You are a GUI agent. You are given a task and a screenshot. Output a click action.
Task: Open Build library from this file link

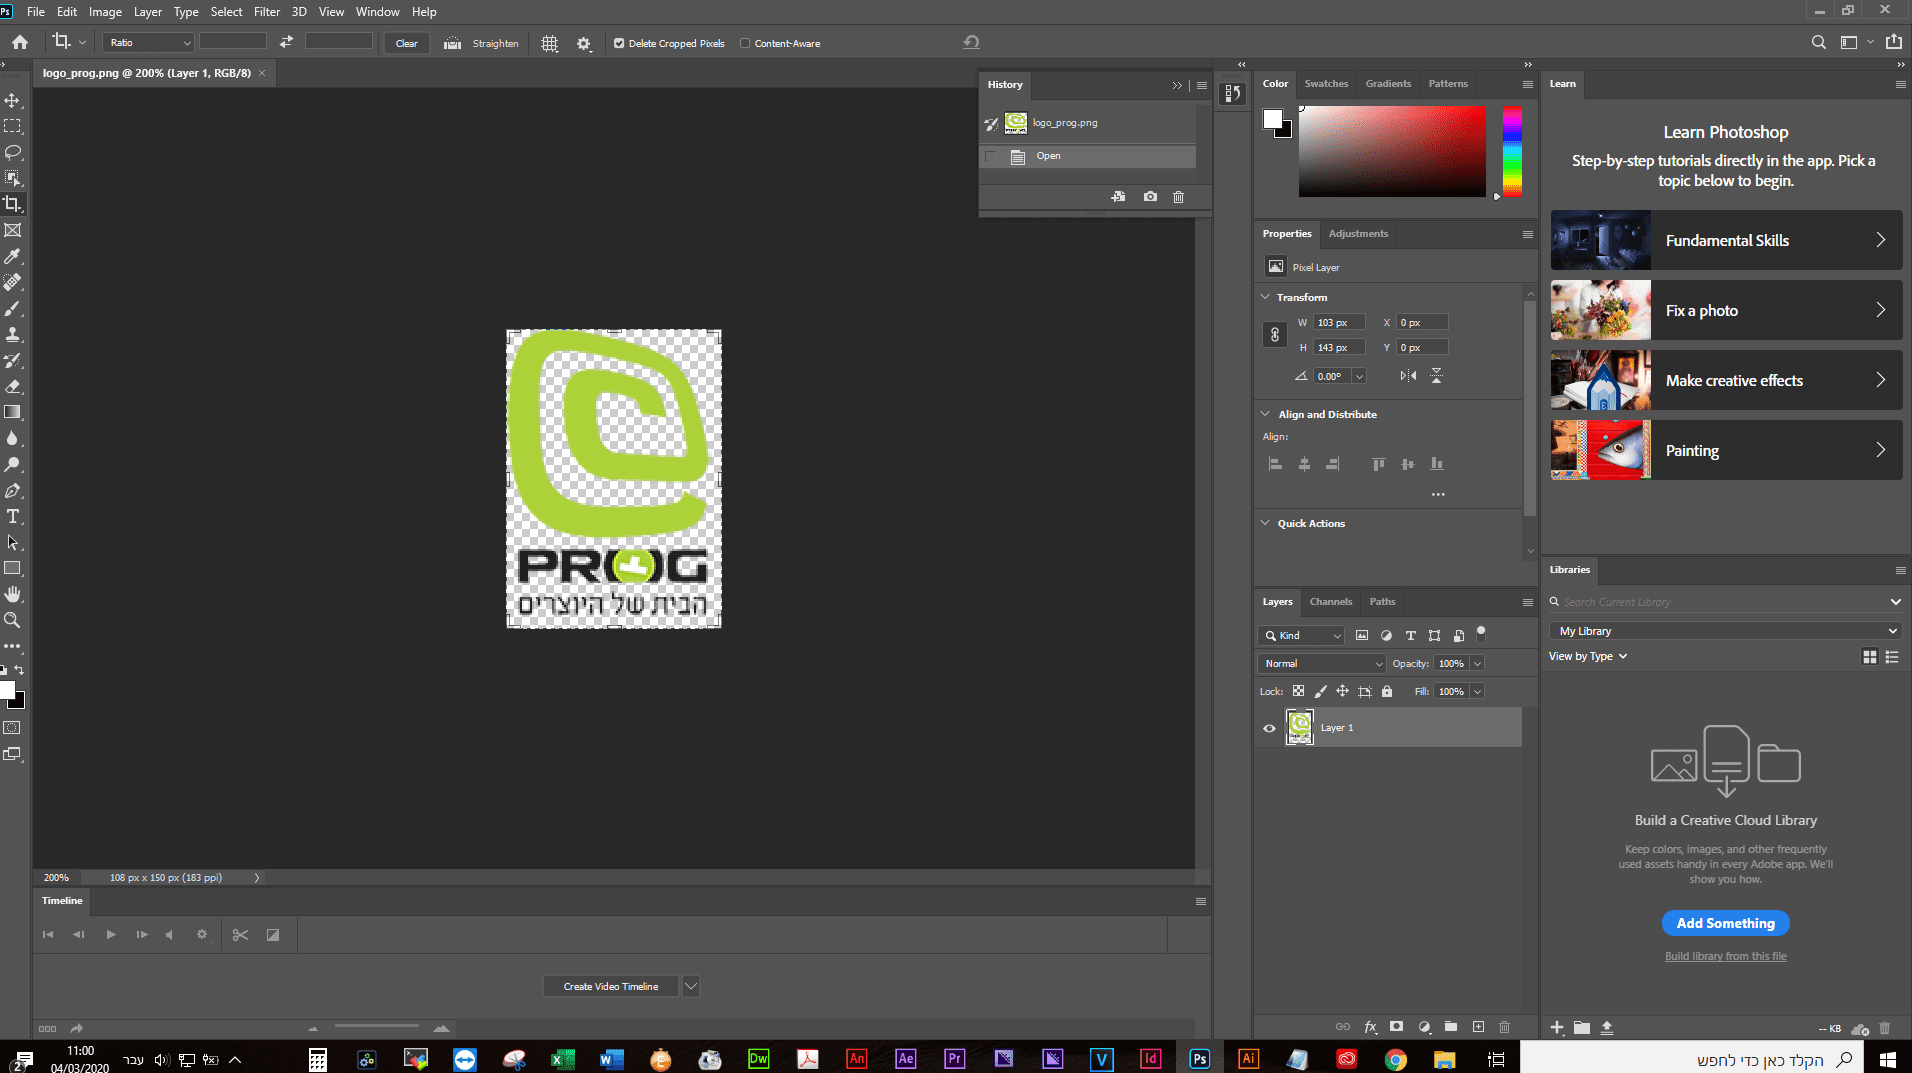[1726, 956]
